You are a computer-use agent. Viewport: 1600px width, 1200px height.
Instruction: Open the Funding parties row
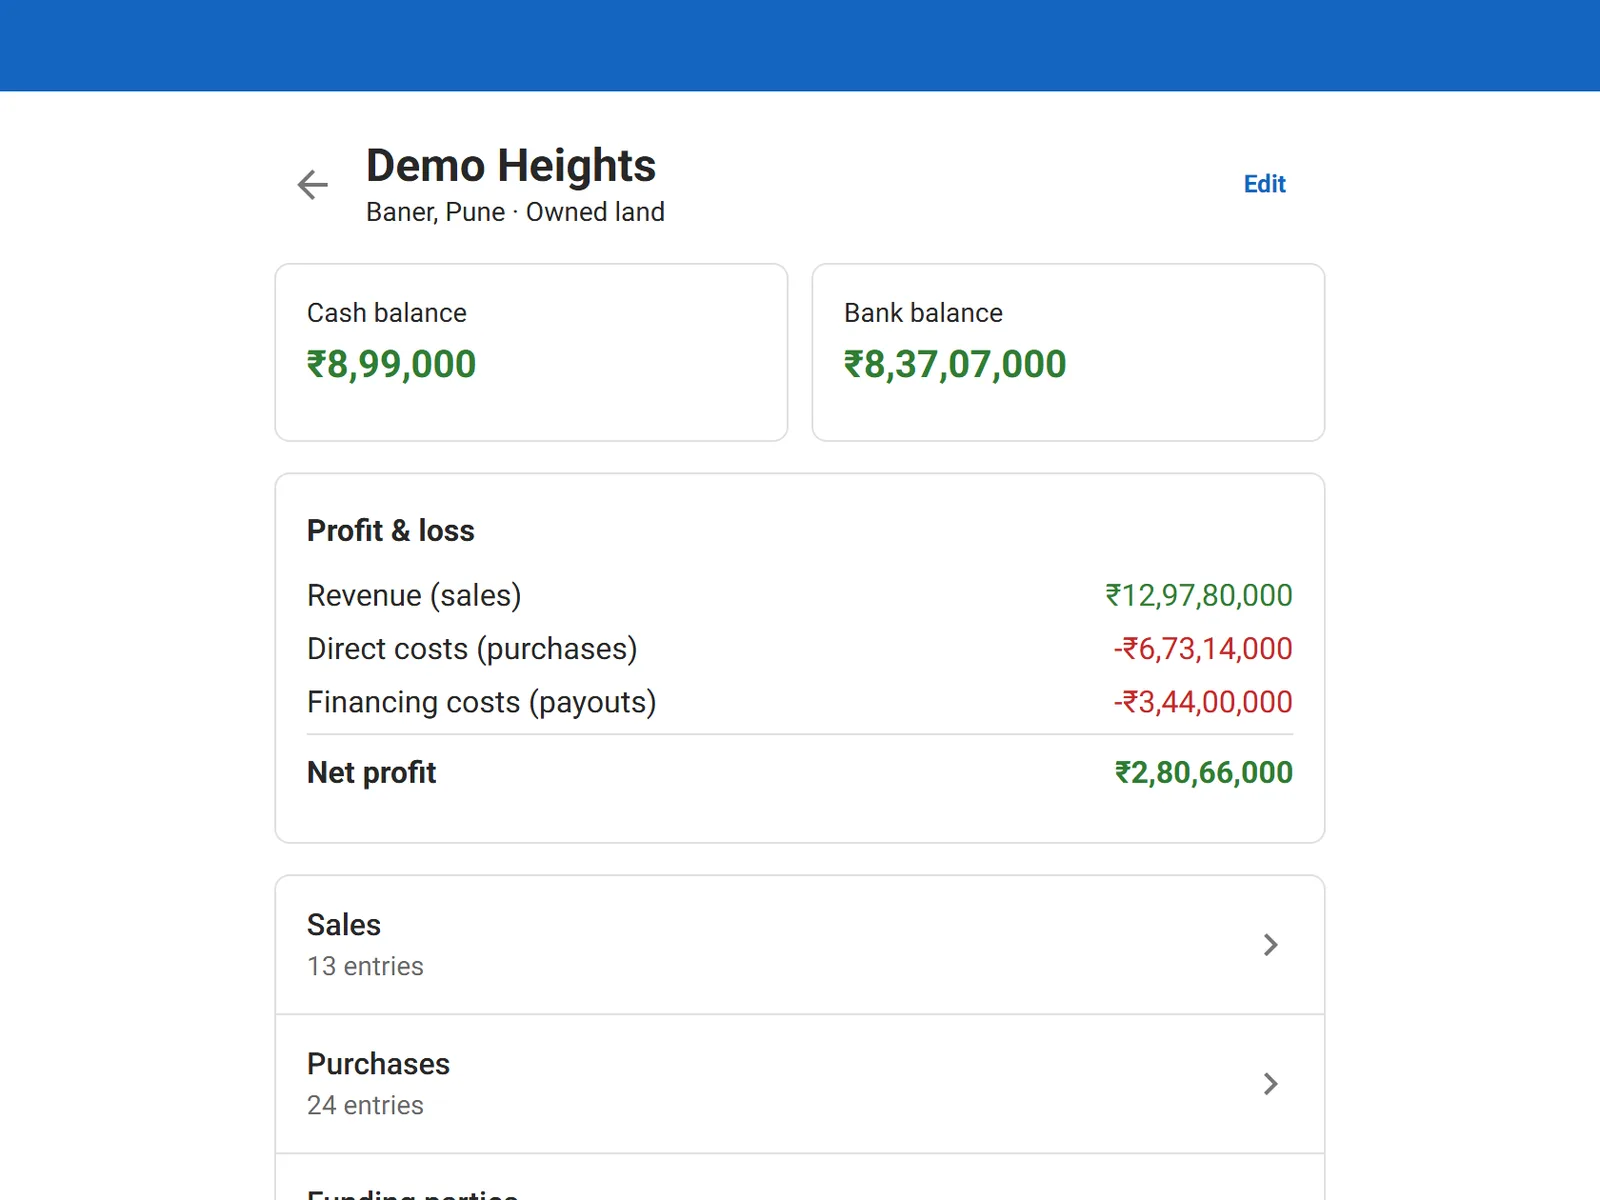click(800, 1178)
